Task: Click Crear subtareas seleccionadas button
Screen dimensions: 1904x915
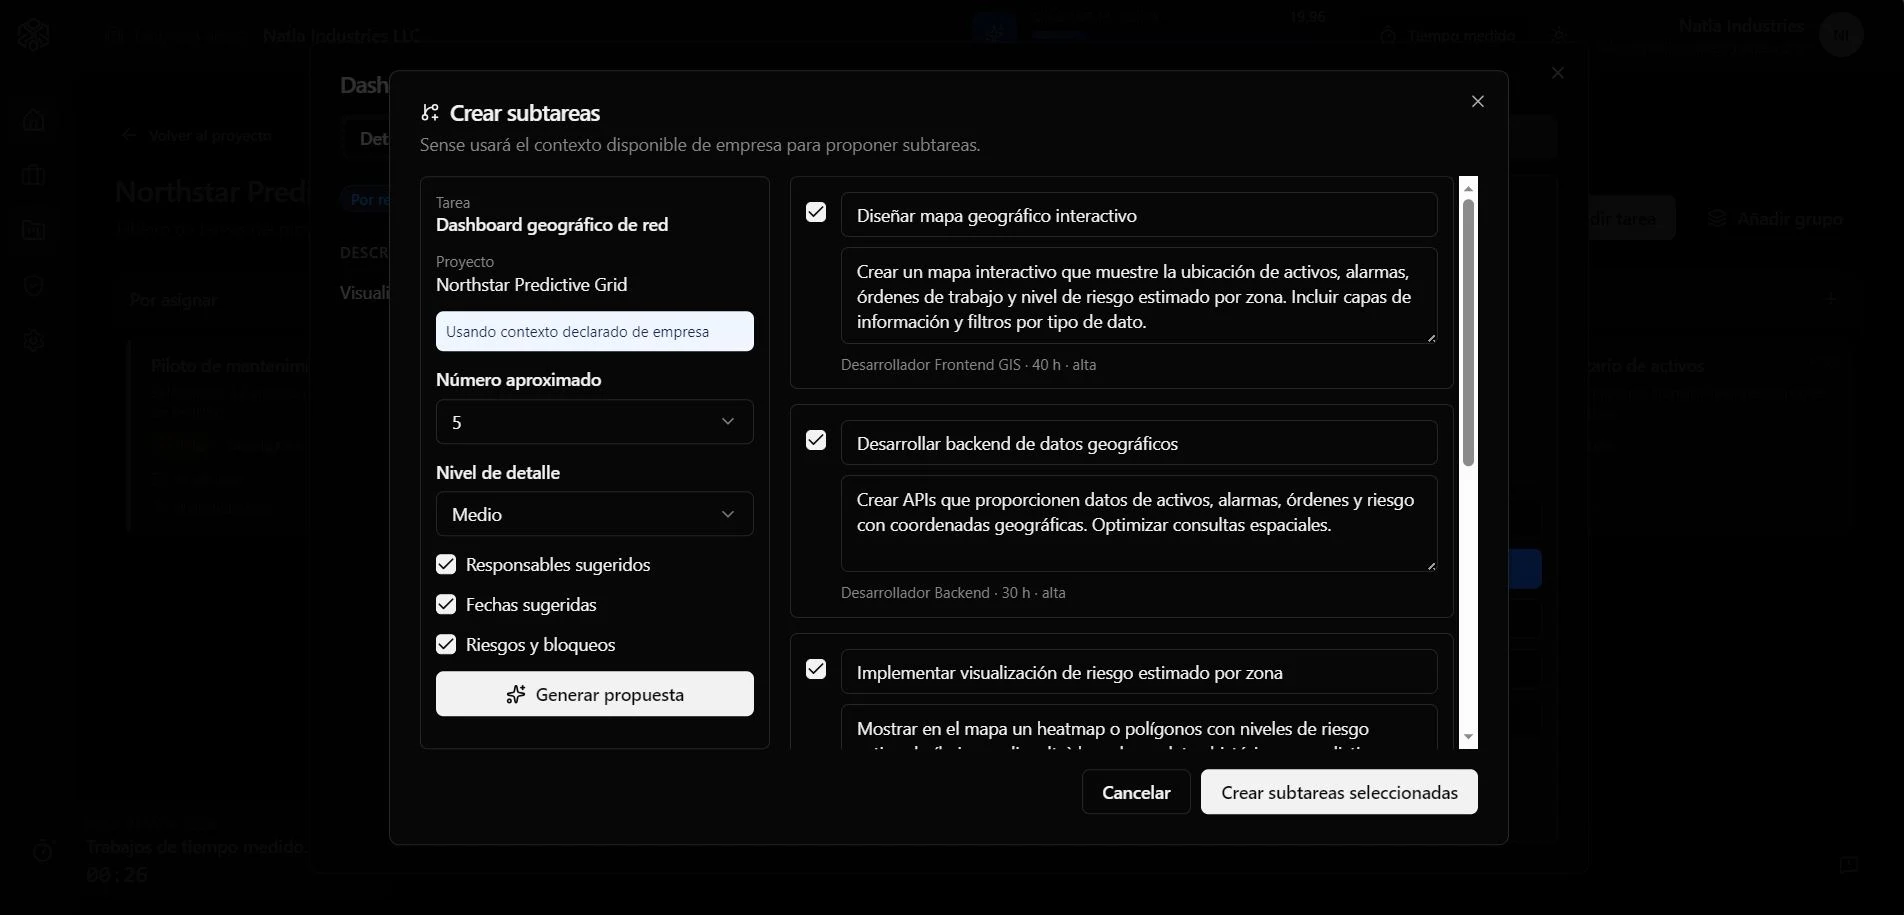Action: pos(1339,792)
